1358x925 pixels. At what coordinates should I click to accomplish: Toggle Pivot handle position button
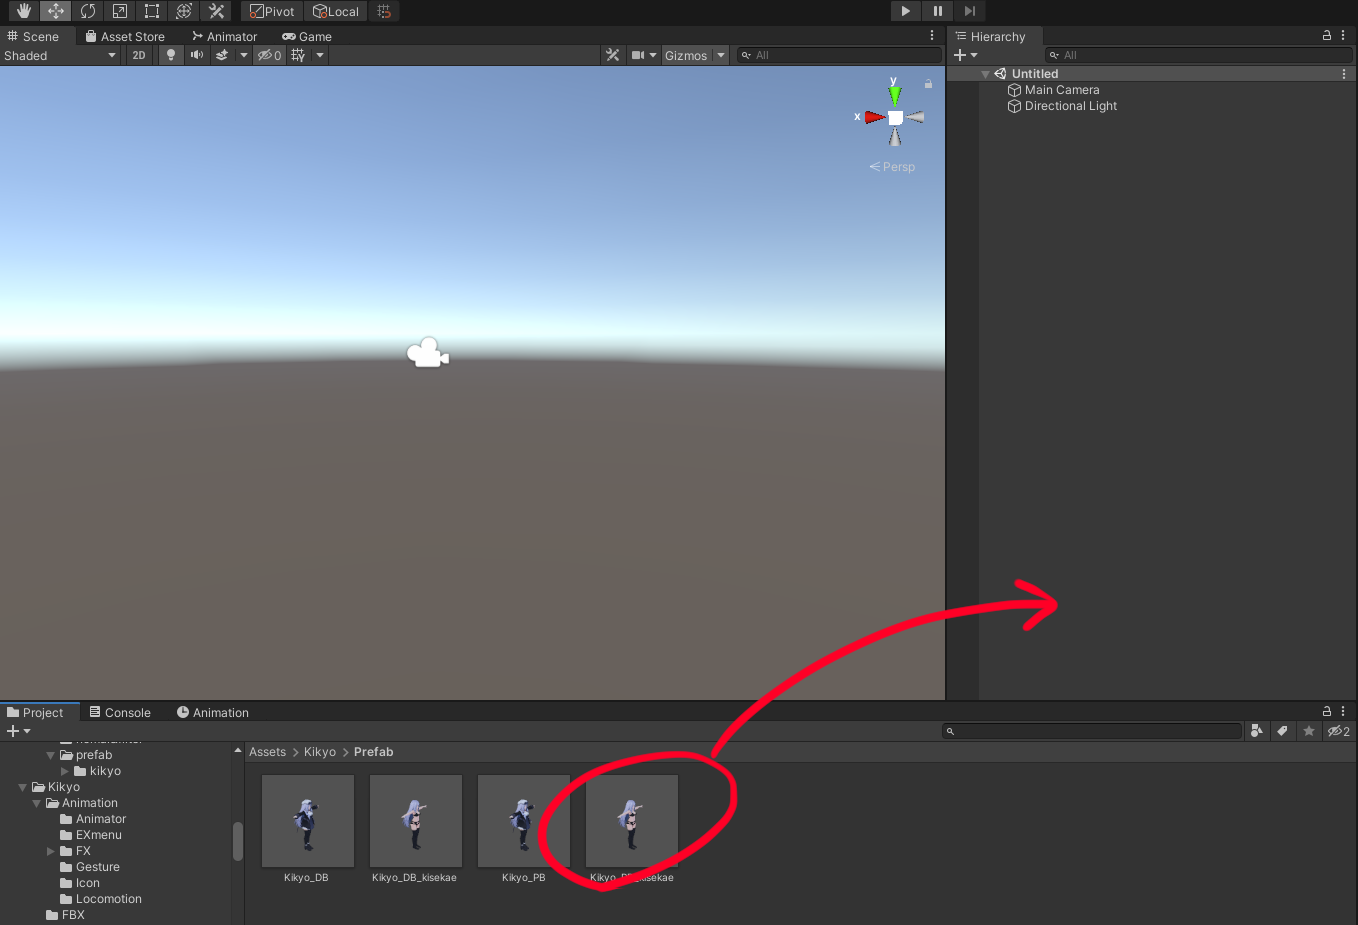[272, 11]
